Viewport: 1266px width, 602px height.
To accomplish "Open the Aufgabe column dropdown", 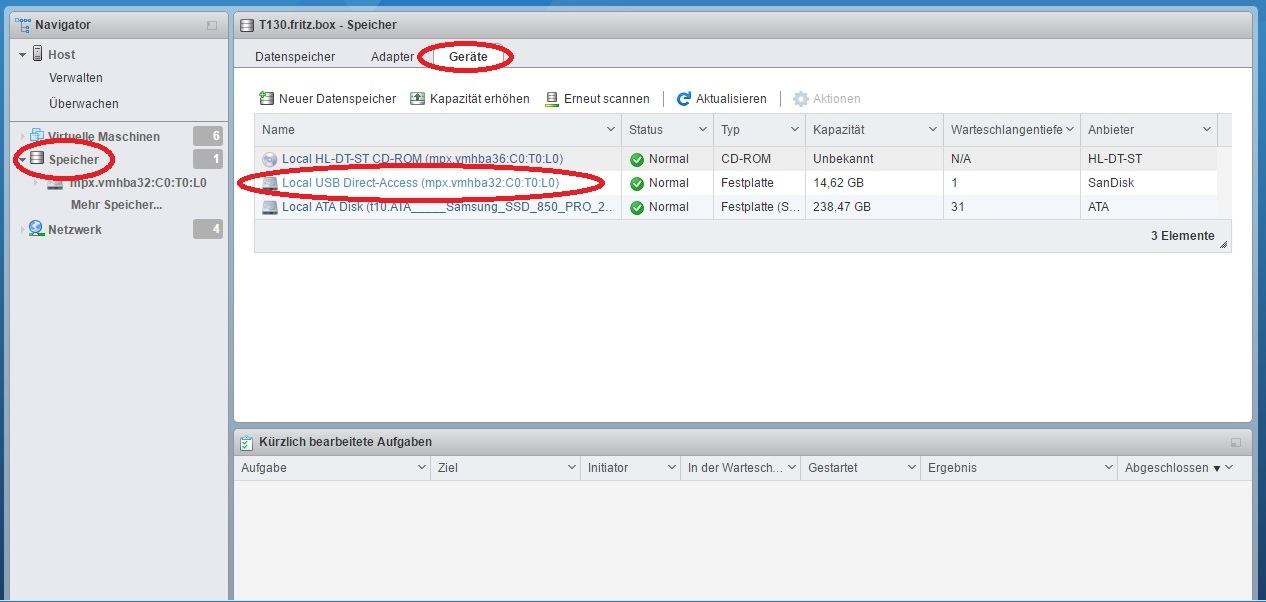I will (421, 468).
